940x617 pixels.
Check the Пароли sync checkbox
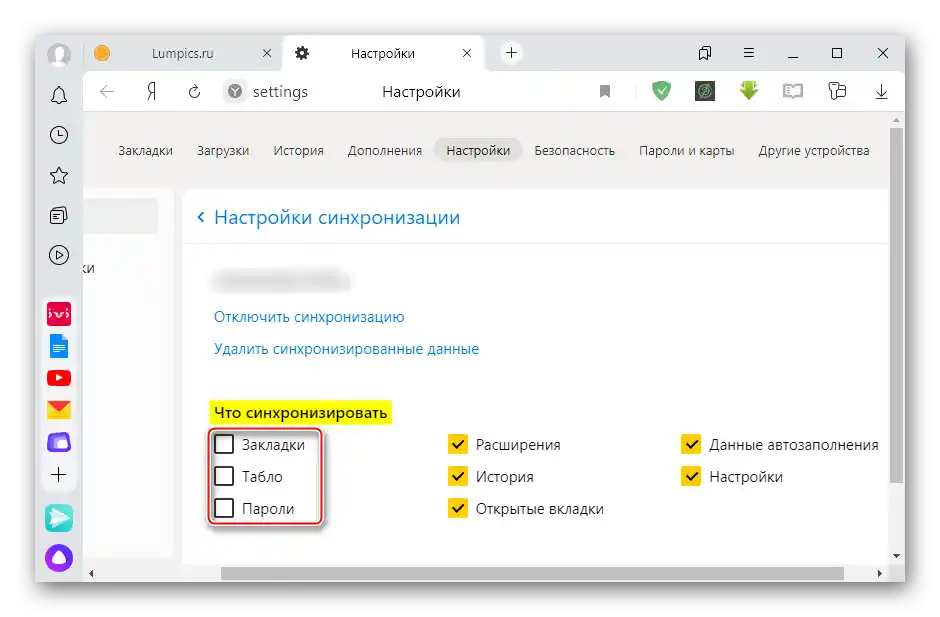(x=224, y=508)
